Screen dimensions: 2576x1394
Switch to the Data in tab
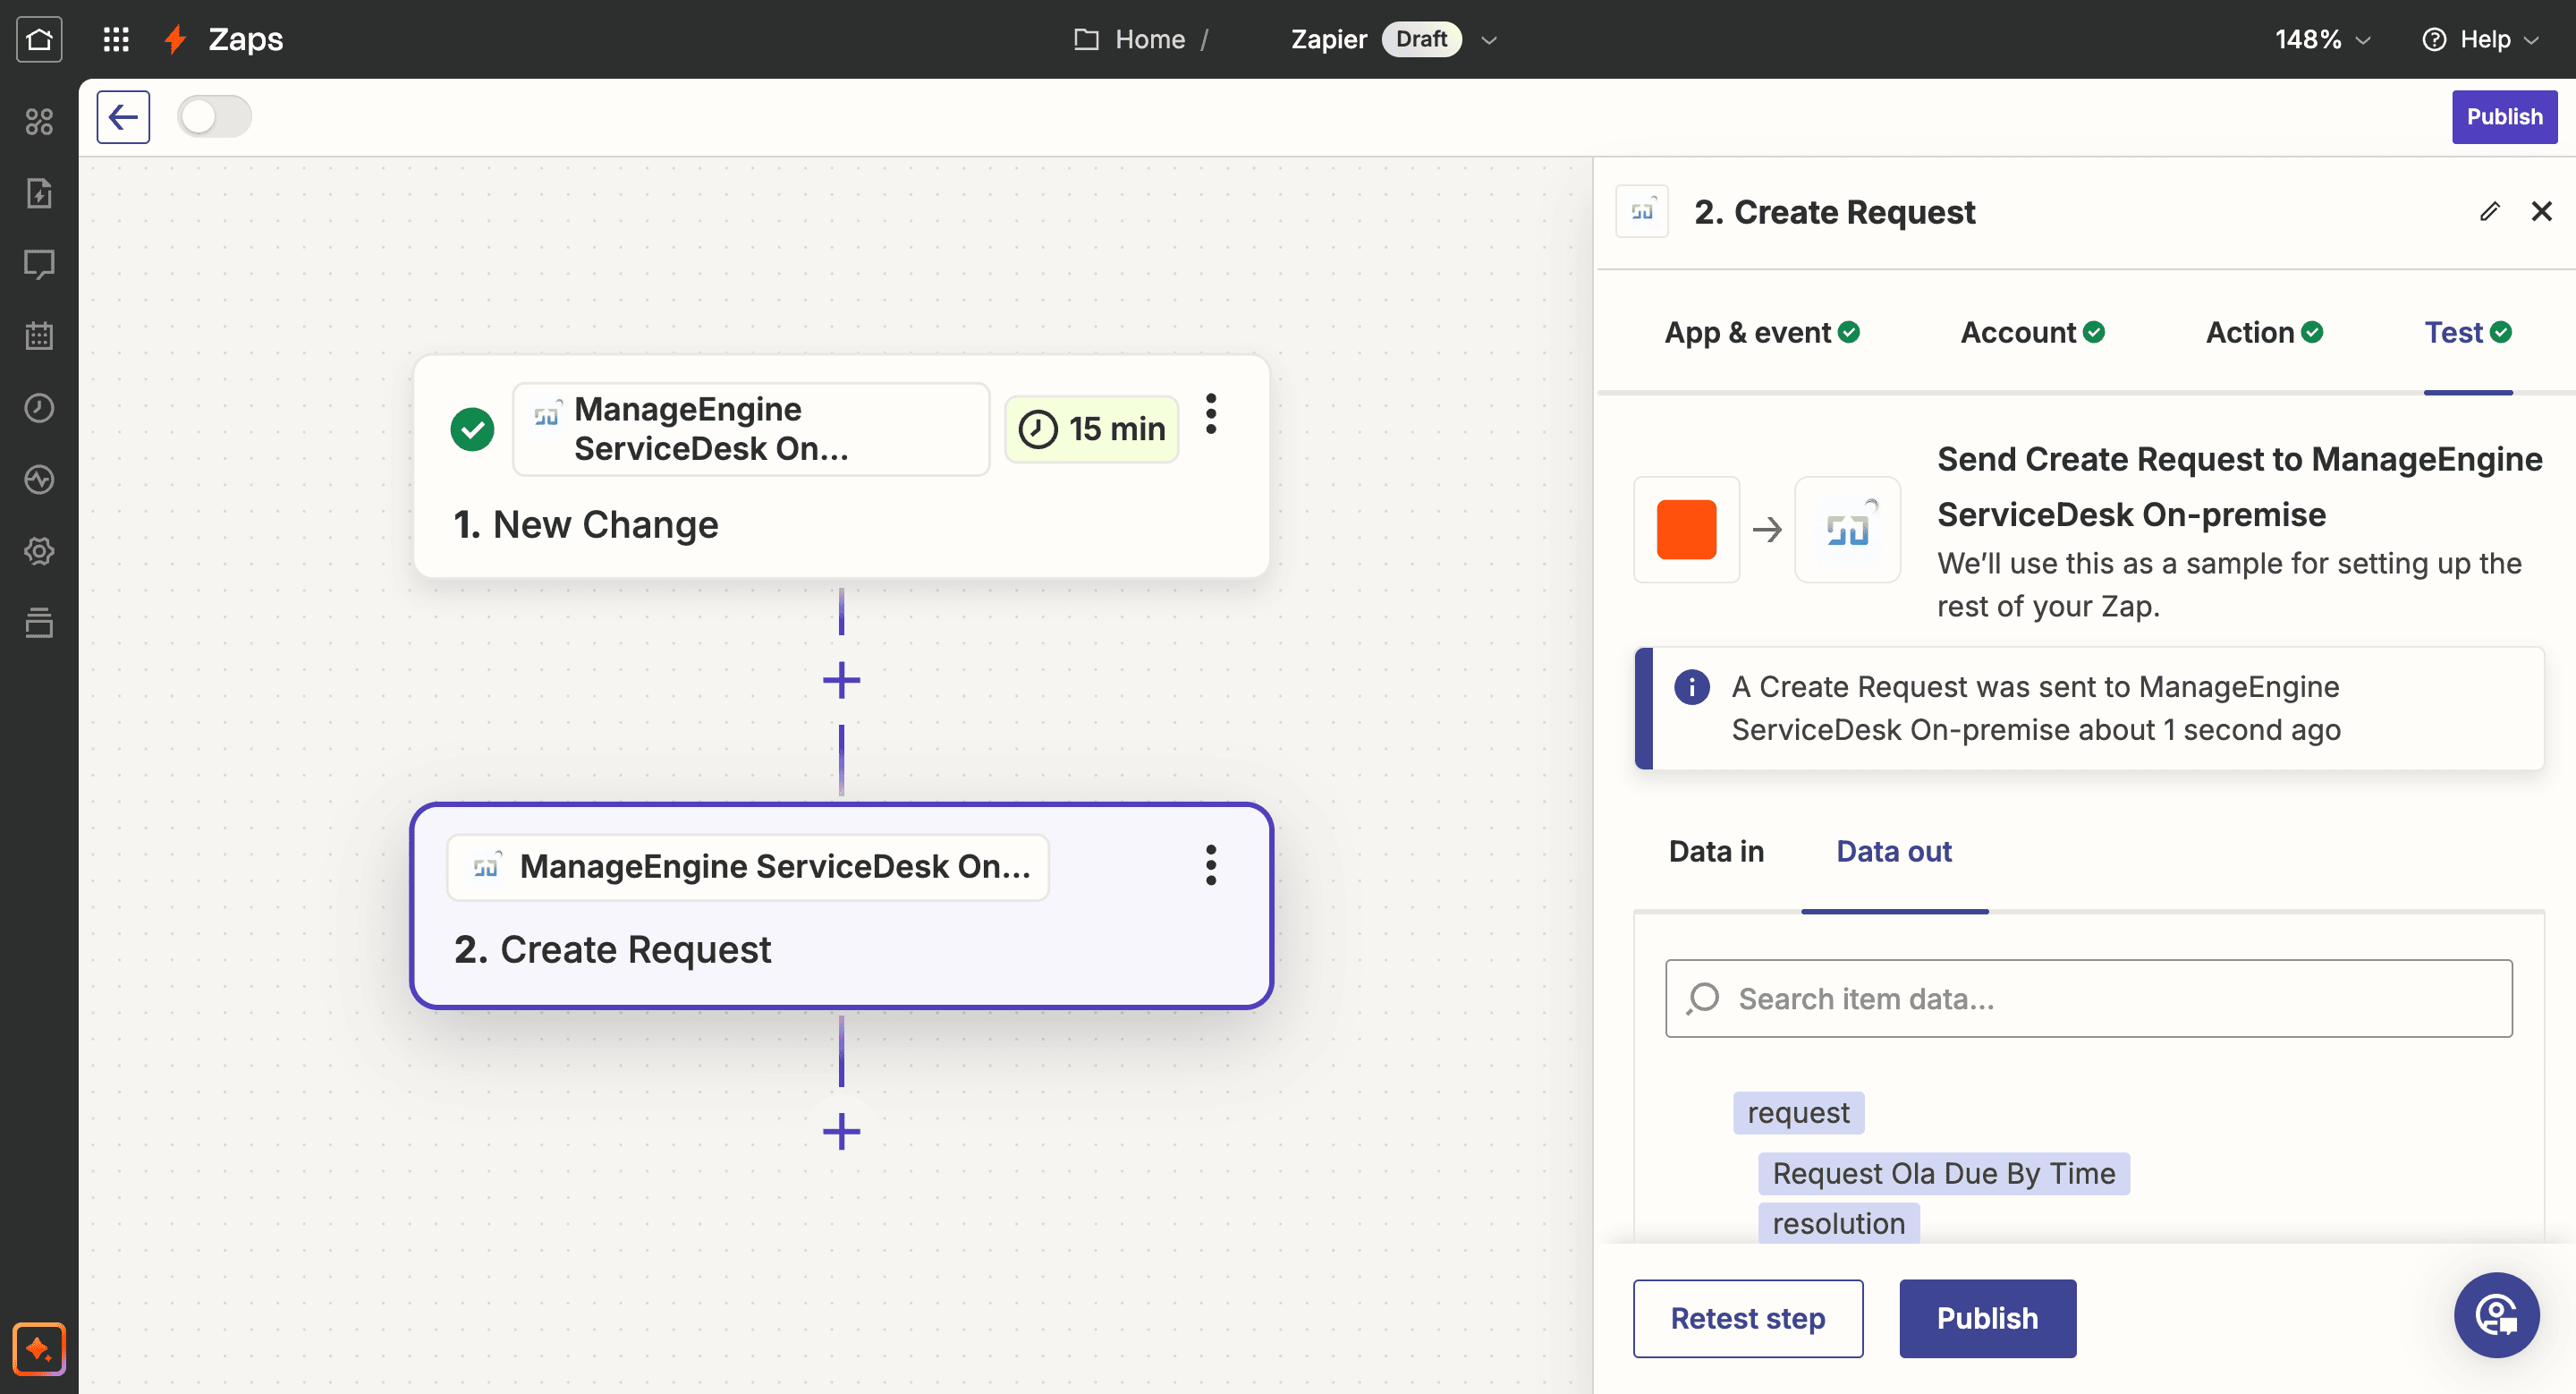[1716, 851]
